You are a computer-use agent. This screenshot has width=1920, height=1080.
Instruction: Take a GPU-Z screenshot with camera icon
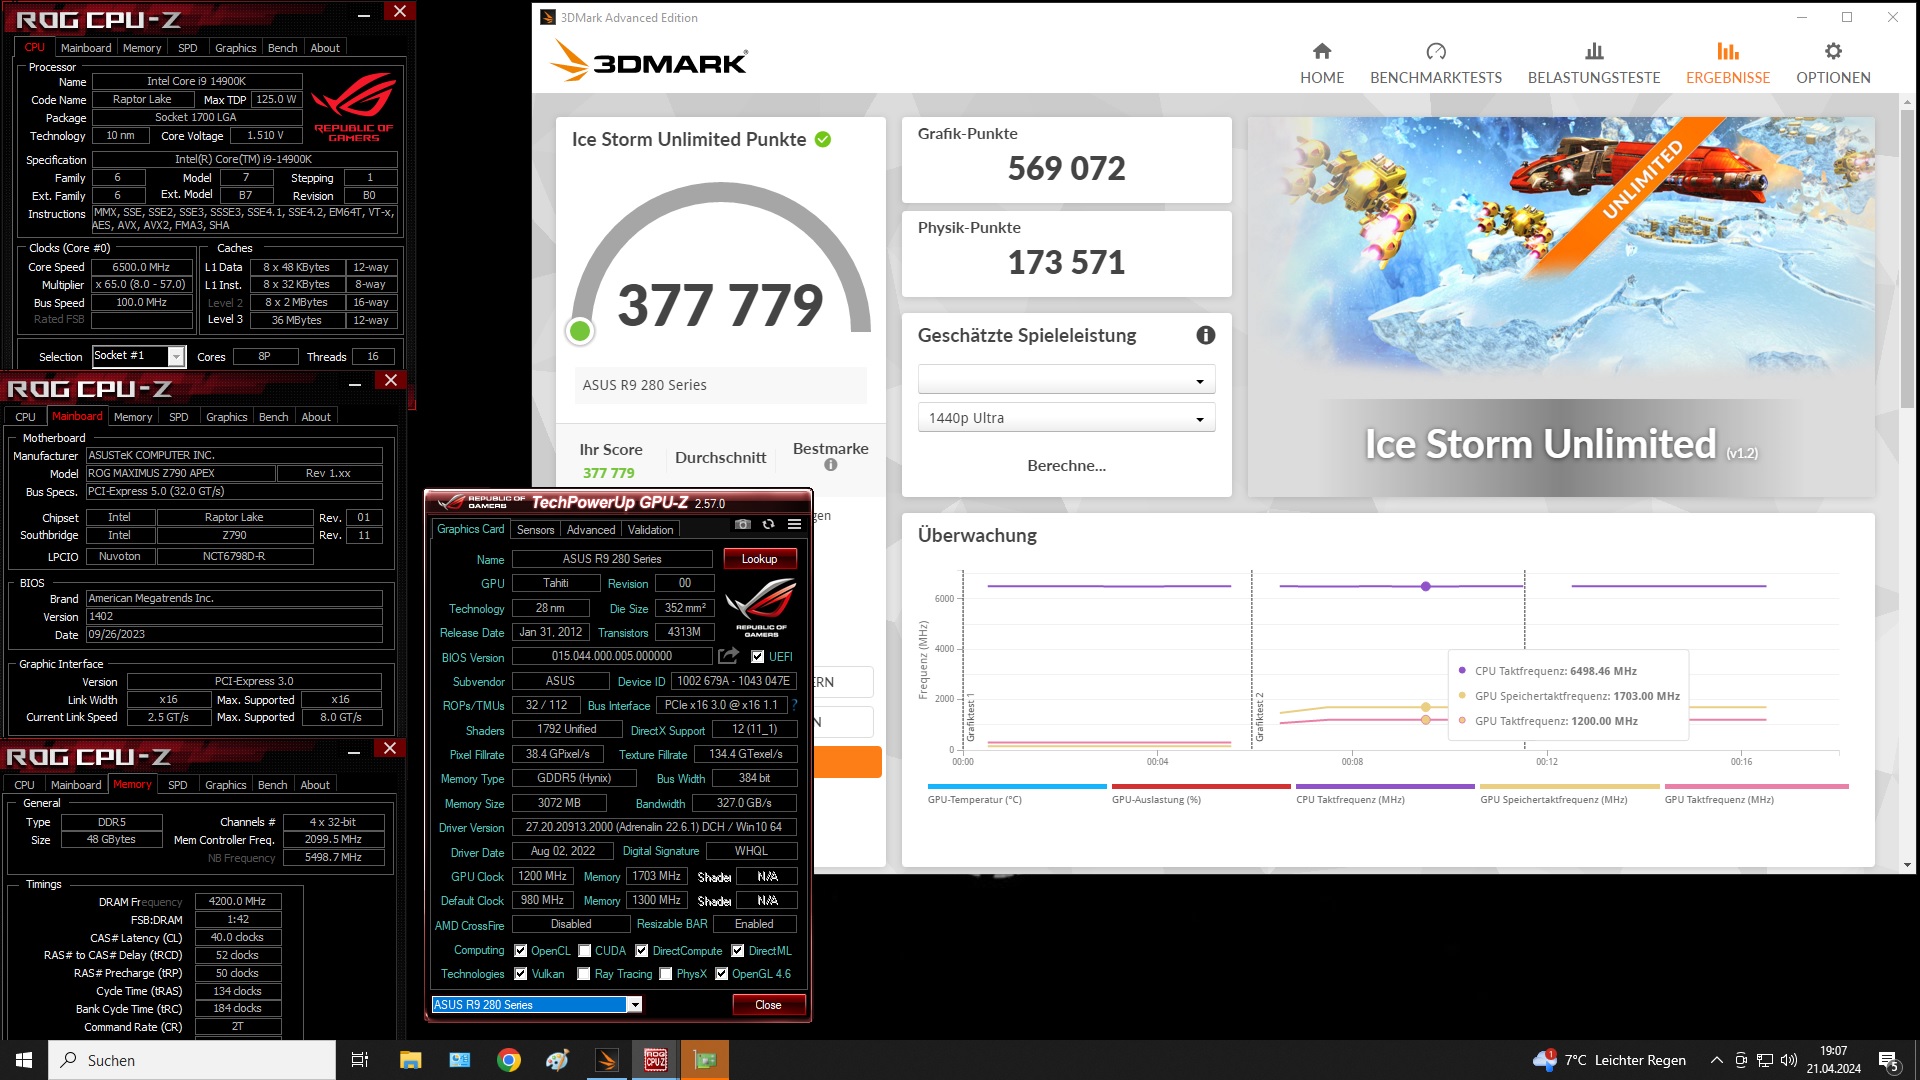click(742, 524)
